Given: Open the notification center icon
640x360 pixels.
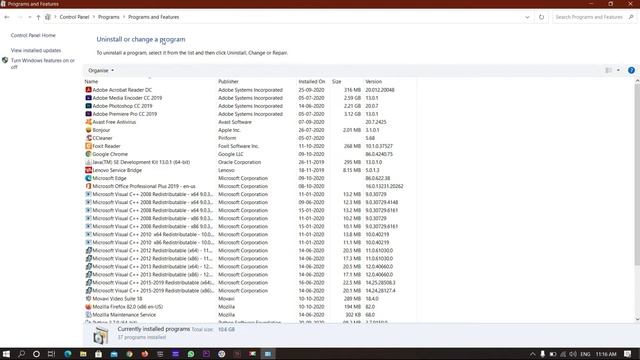Looking at the screenshot, I should (627, 354).
